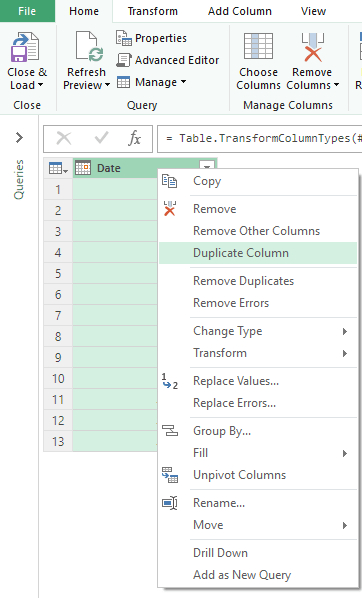Image resolution: width=362 pixels, height=598 pixels.
Task: Click the Close & Load icon
Action: (x=25, y=47)
